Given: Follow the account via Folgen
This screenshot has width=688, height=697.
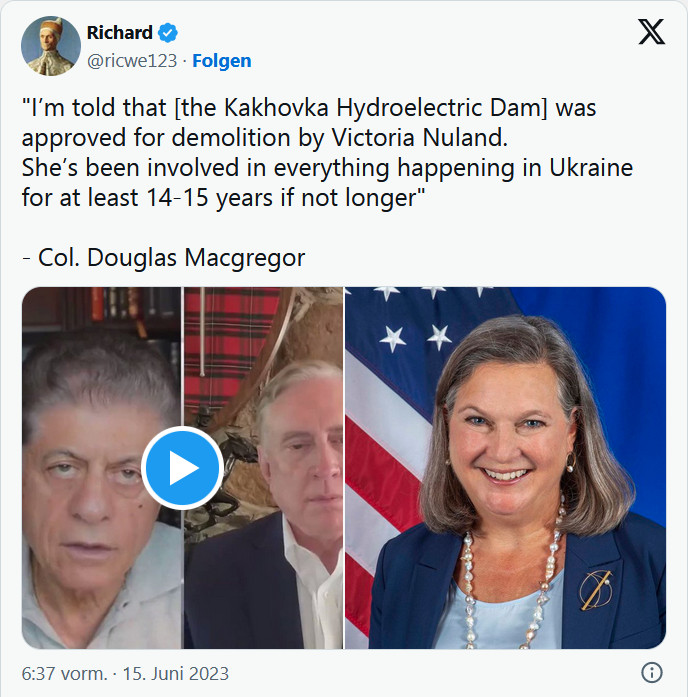Looking at the screenshot, I should tap(222, 61).
